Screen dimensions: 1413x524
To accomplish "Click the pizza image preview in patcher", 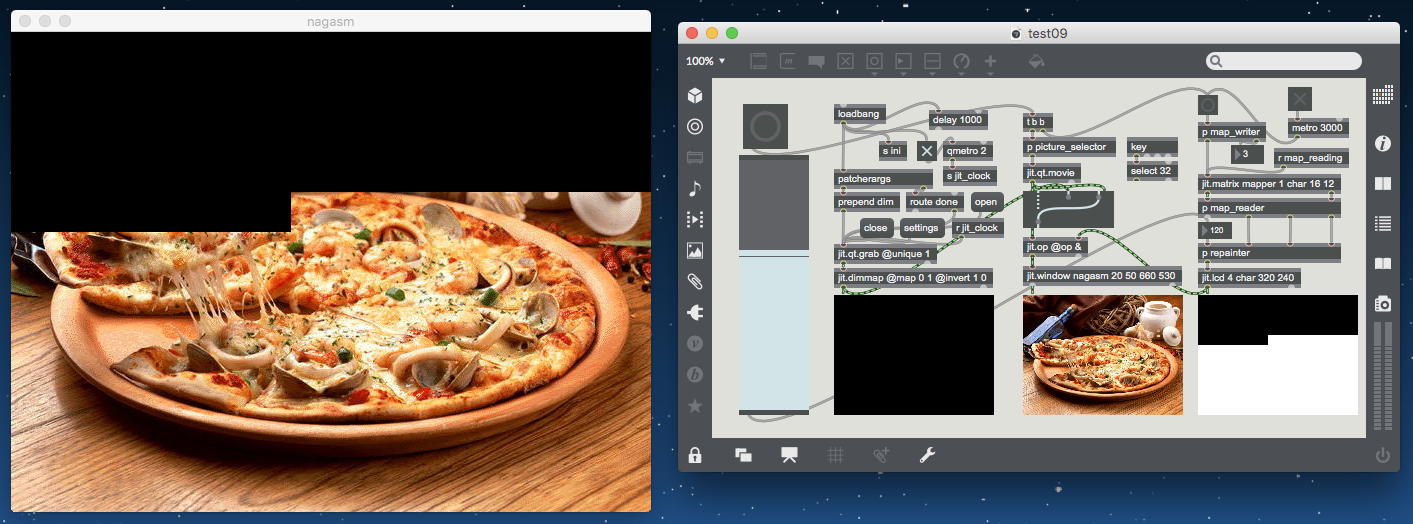I will pyautogui.click(x=1103, y=355).
